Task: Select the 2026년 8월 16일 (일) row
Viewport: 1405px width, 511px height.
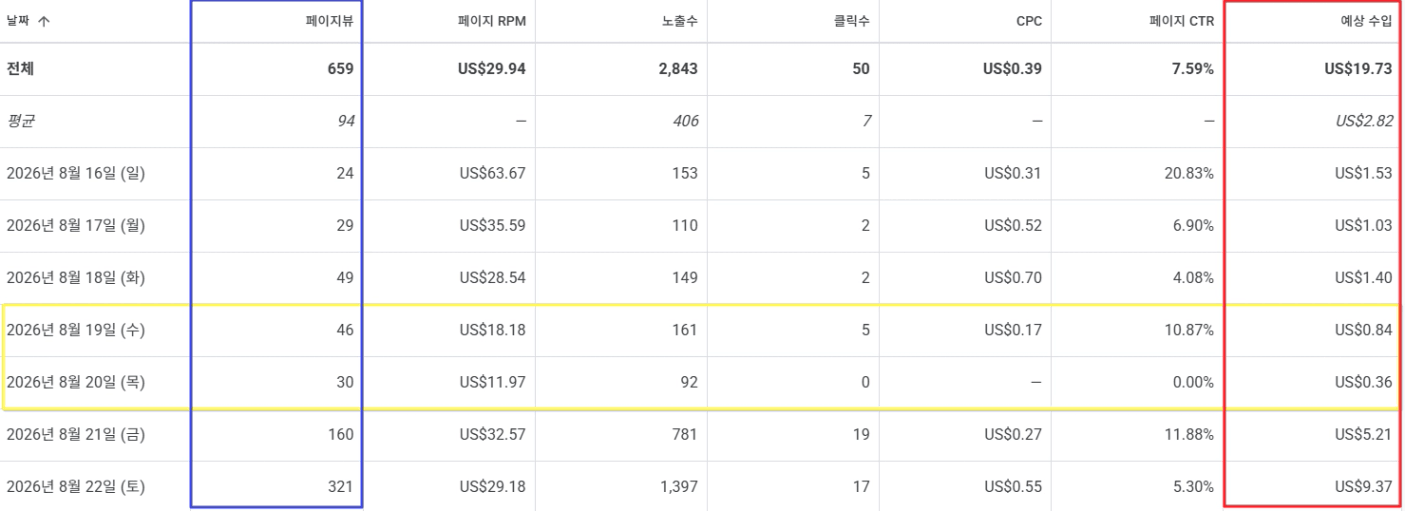Action: (702, 173)
